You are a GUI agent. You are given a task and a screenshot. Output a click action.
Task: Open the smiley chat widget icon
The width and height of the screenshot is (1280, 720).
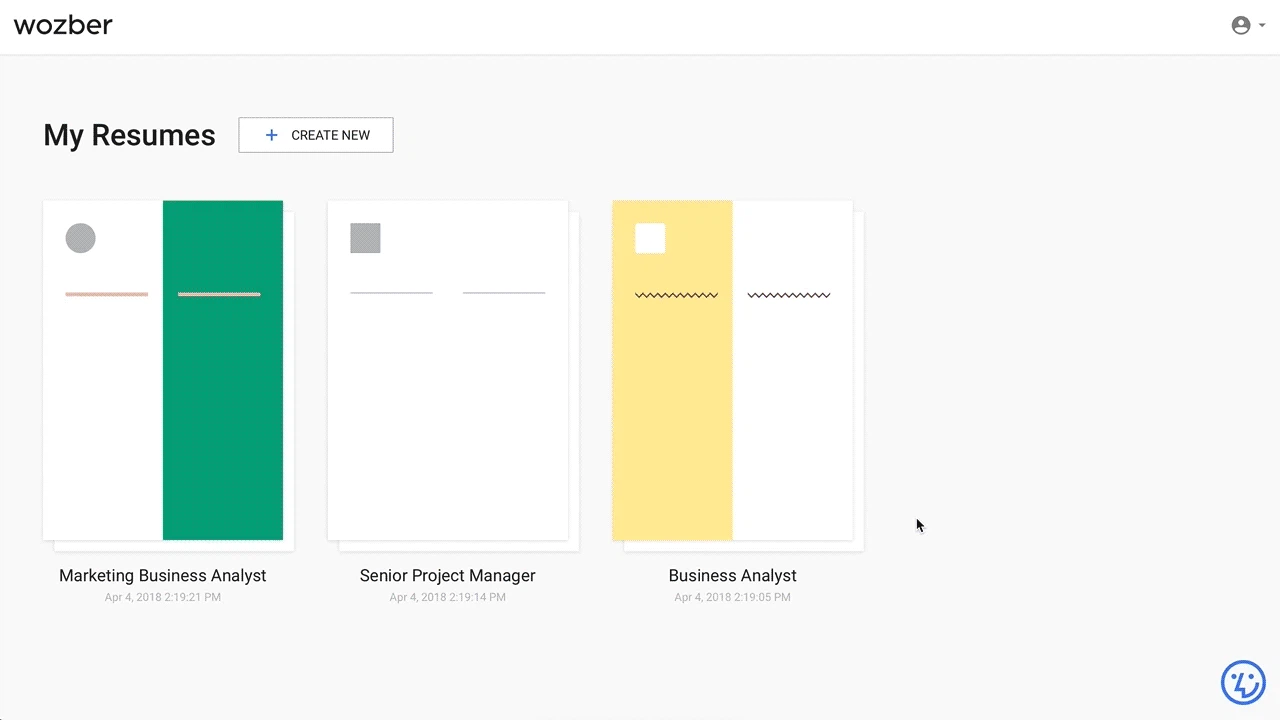pos(1243,683)
